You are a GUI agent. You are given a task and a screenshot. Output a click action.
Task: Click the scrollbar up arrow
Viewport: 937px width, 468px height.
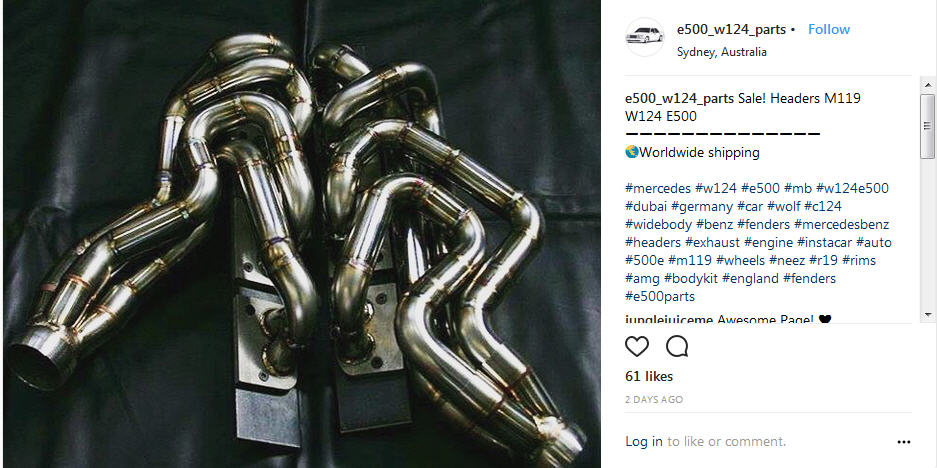pyautogui.click(x=927, y=84)
